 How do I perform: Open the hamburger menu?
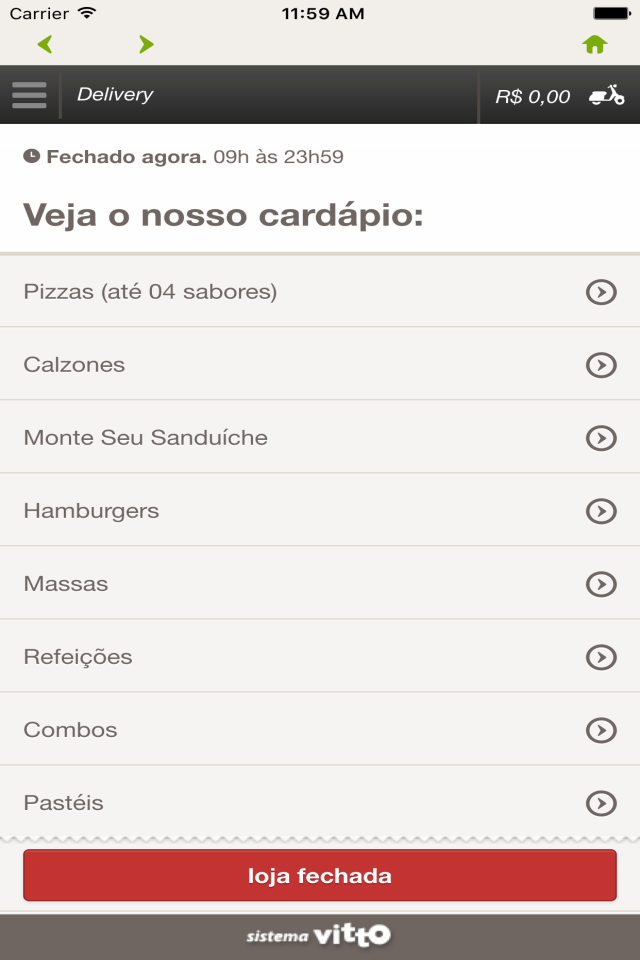point(29,95)
